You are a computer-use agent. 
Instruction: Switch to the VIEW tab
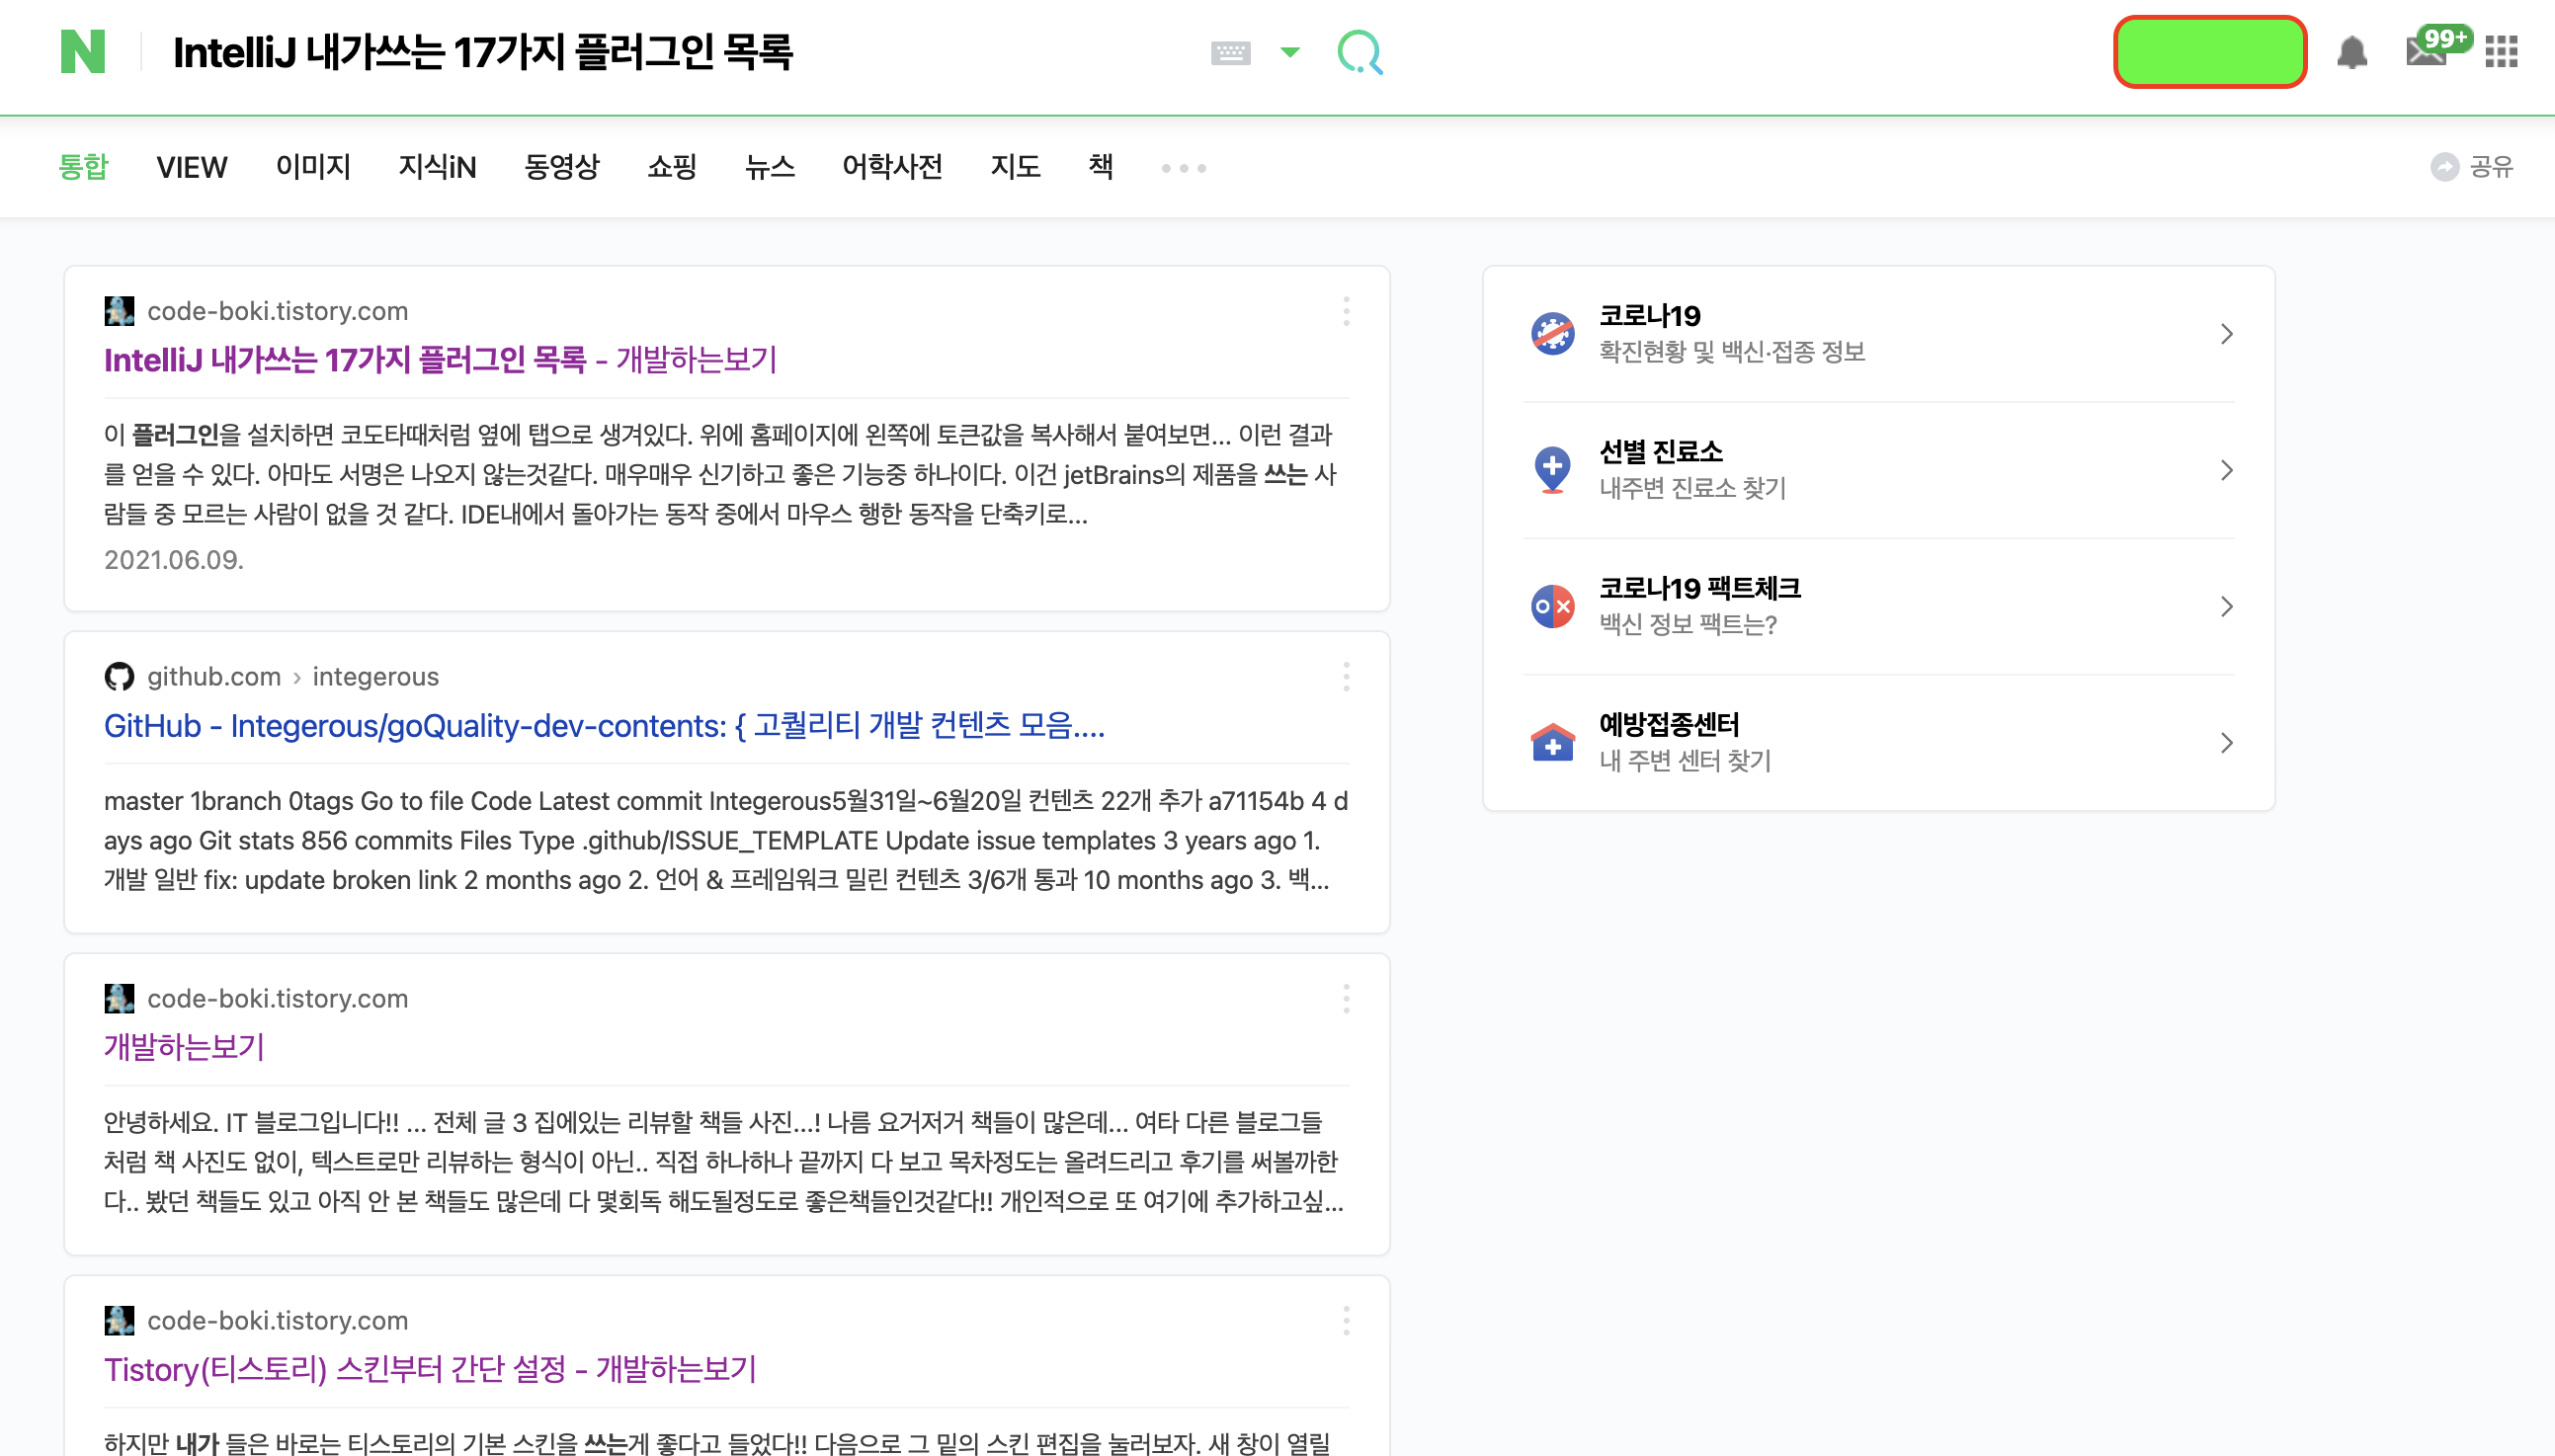[x=191, y=167]
